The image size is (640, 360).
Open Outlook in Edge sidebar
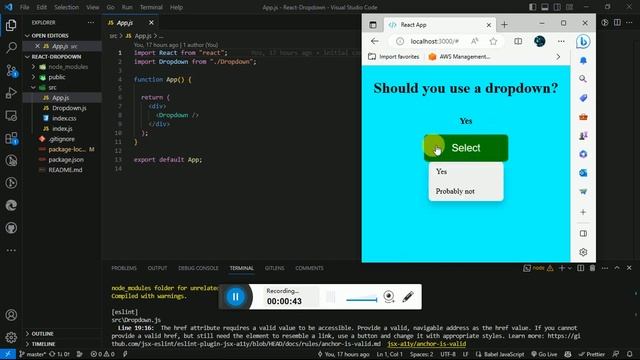pos(583,173)
